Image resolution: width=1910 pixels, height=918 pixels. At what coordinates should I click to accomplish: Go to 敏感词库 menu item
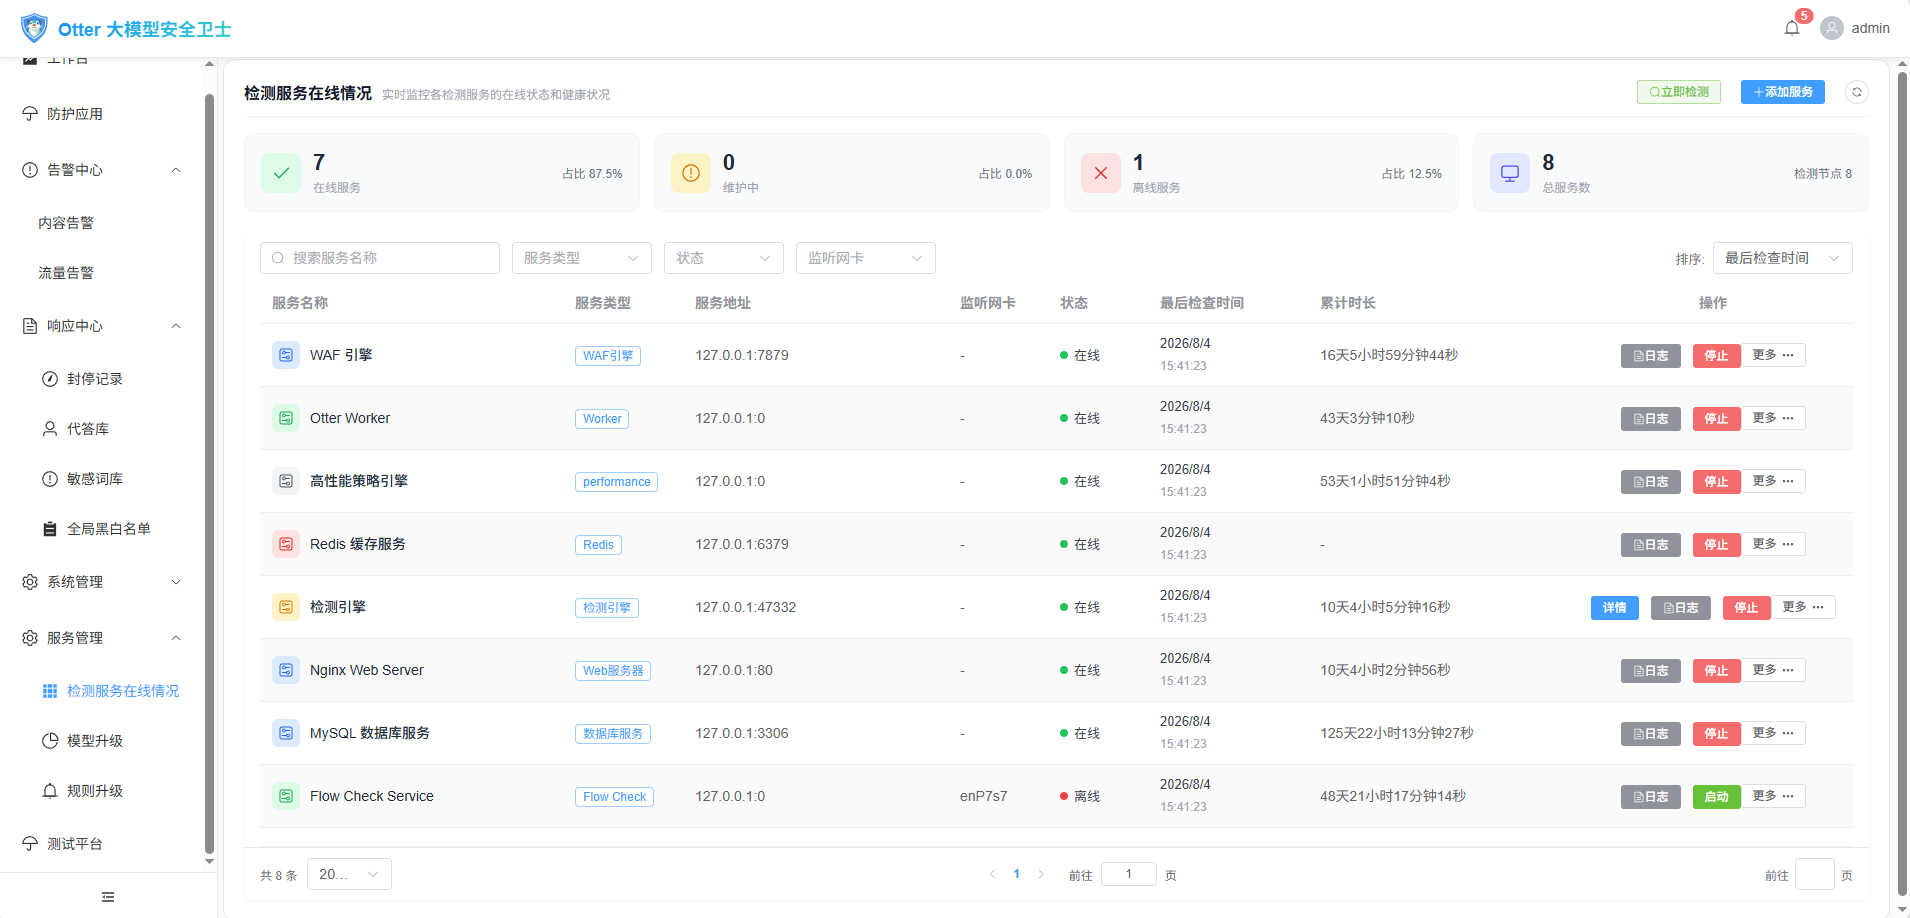95,479
